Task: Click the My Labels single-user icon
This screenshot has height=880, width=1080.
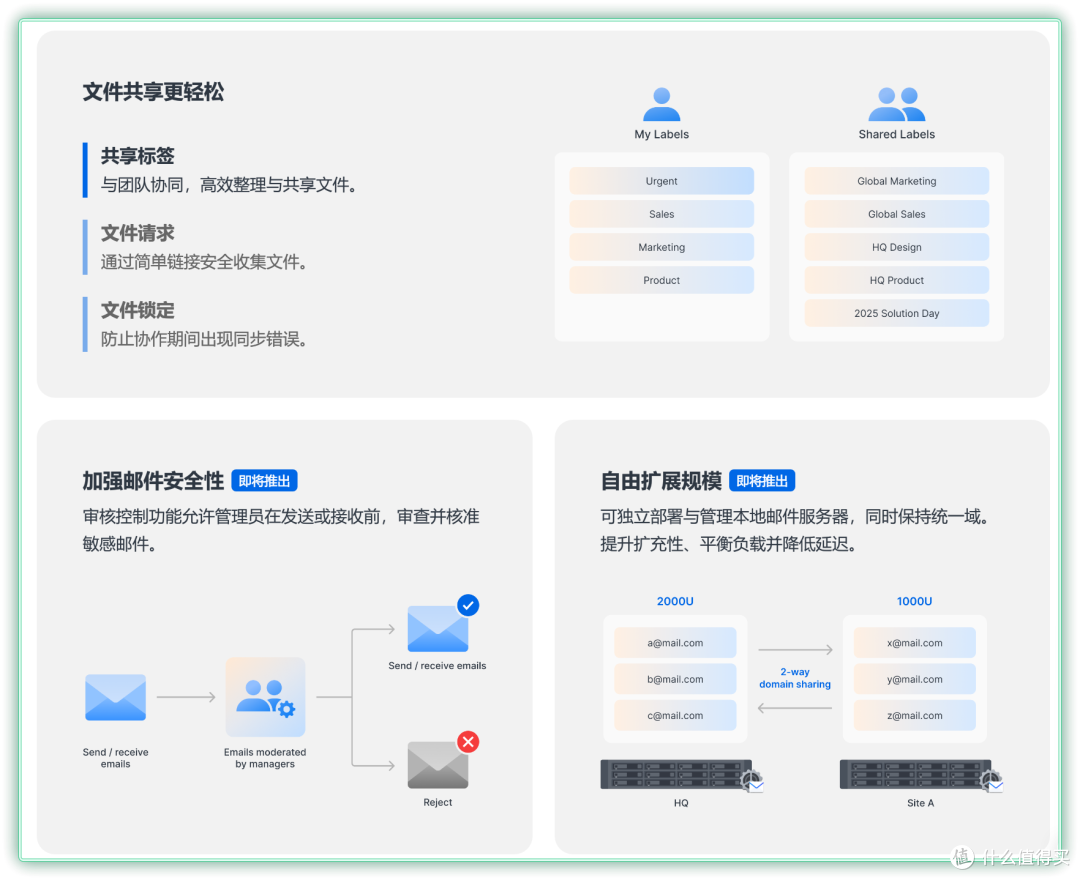Action: coord(661,104)
